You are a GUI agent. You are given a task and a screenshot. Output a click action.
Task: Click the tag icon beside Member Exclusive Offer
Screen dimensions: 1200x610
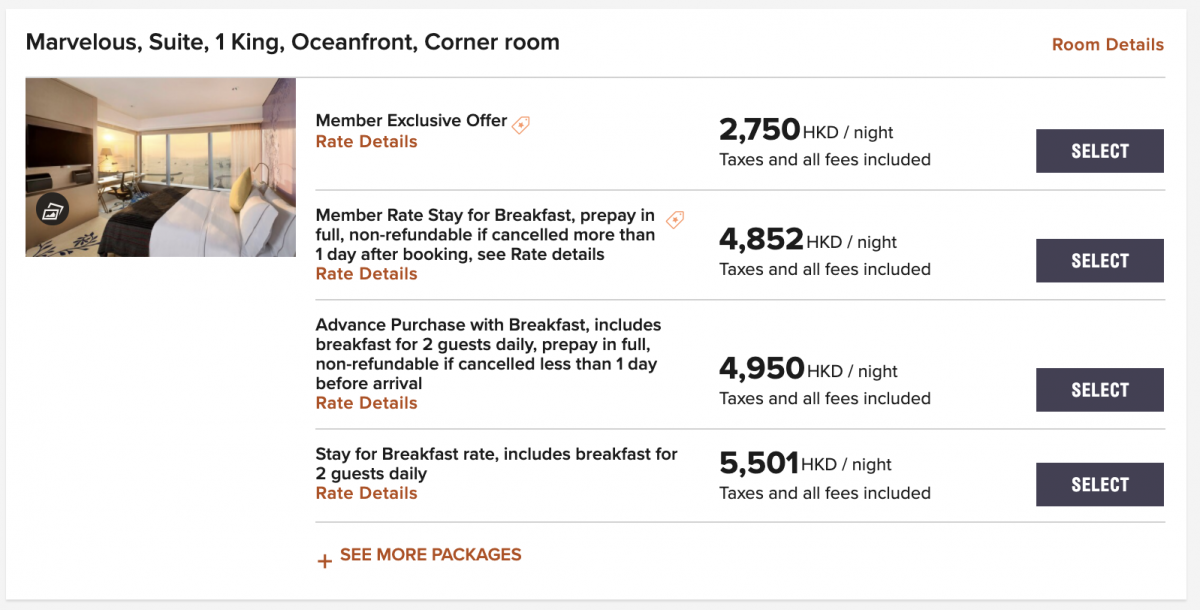(x=521, y=125)
